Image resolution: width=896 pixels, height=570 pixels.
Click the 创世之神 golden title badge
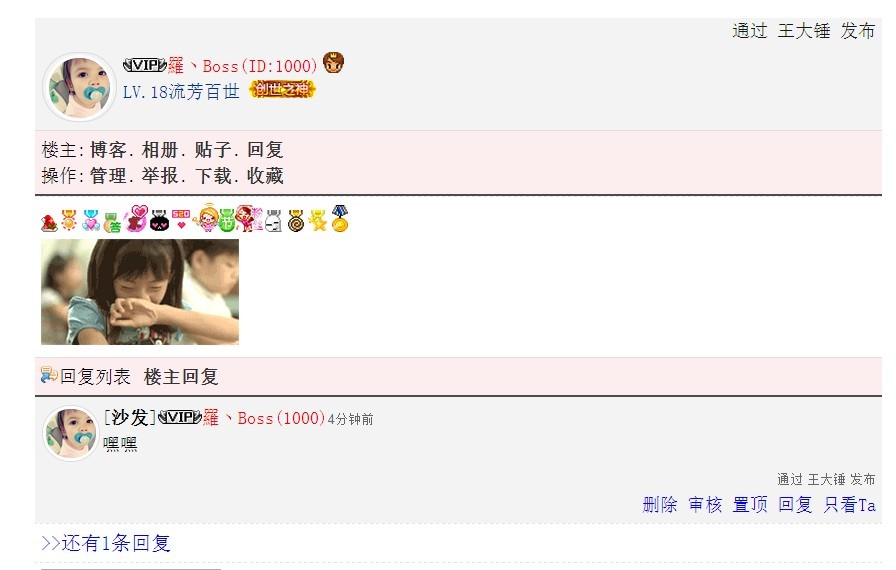pos(282,90)
